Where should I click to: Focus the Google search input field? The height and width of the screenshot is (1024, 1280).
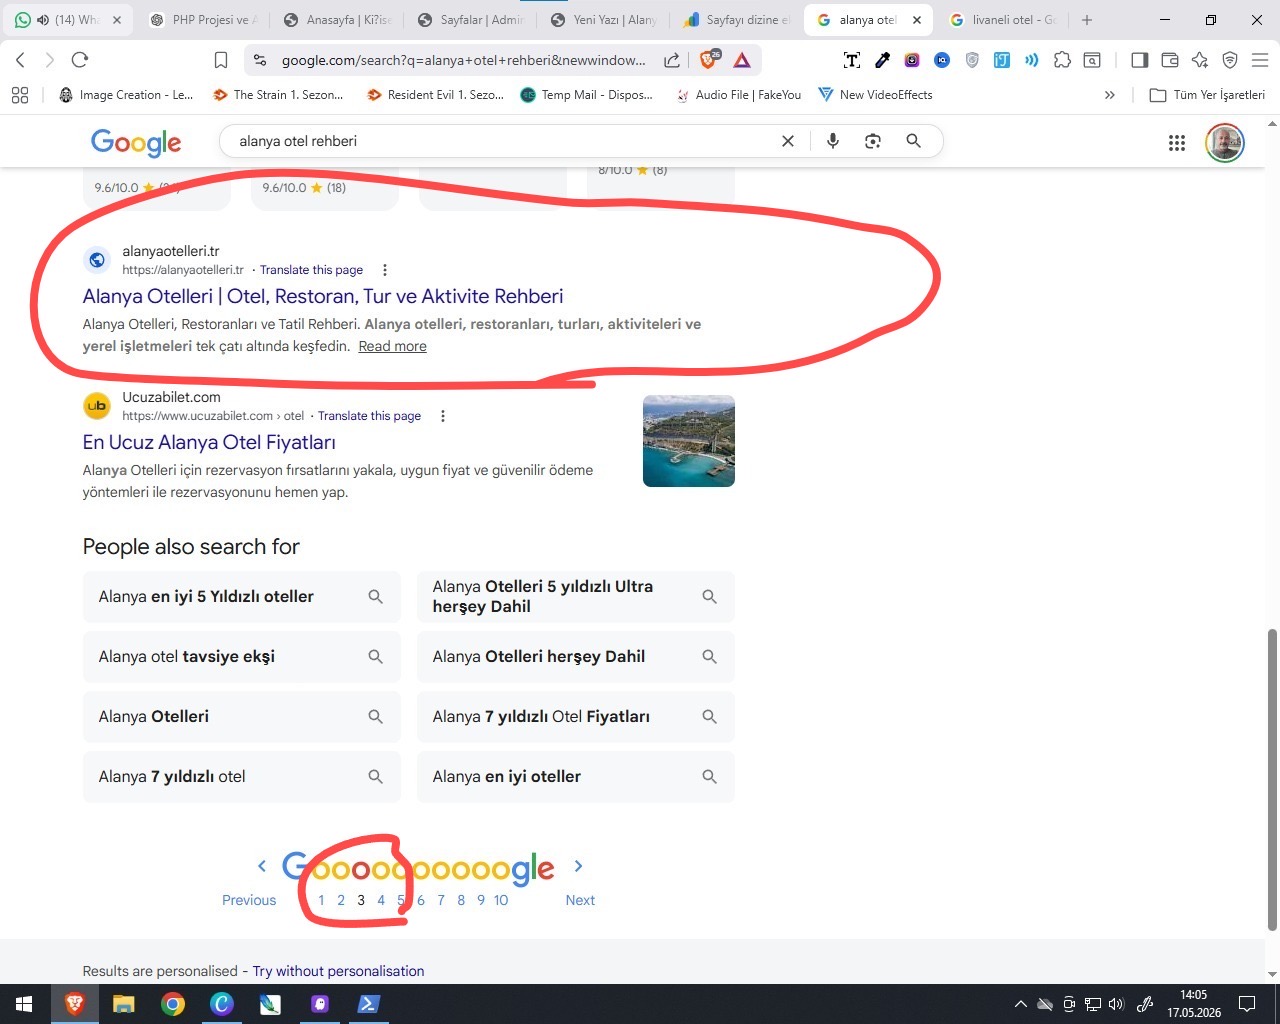point(500,141)
